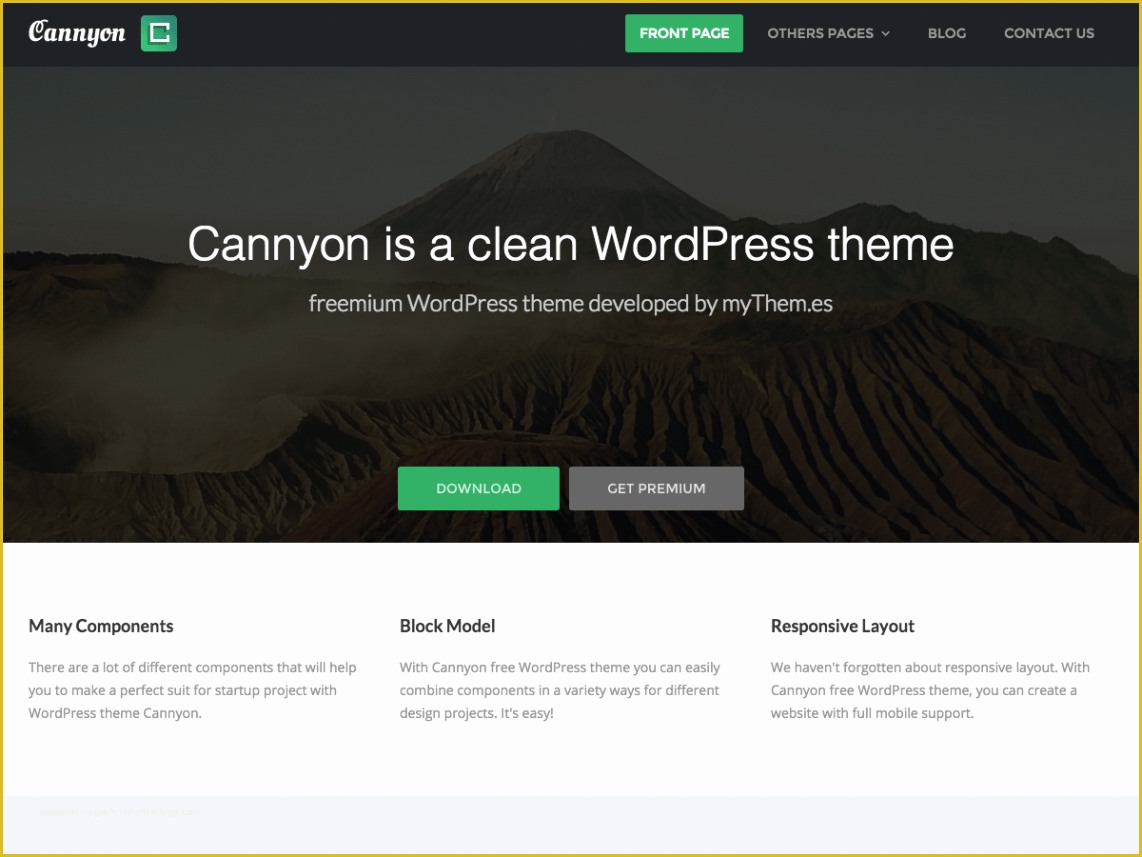The height and width of the screenshot is (857, 1142).
Task: Open the Contact Us page
Action: [x=1048, y=33]
